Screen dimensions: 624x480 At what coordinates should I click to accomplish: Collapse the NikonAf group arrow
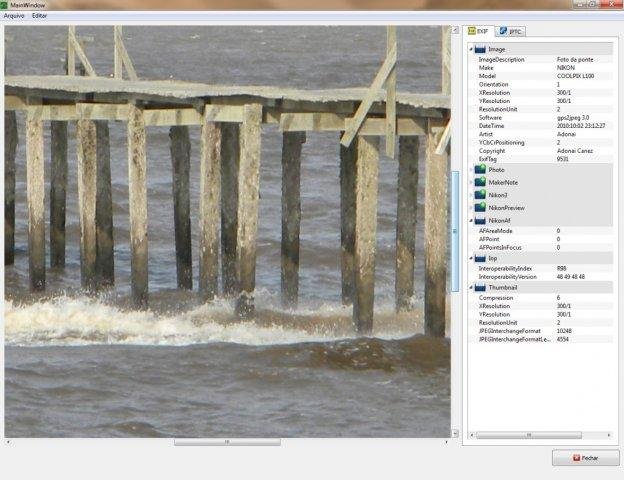[471, 221]
